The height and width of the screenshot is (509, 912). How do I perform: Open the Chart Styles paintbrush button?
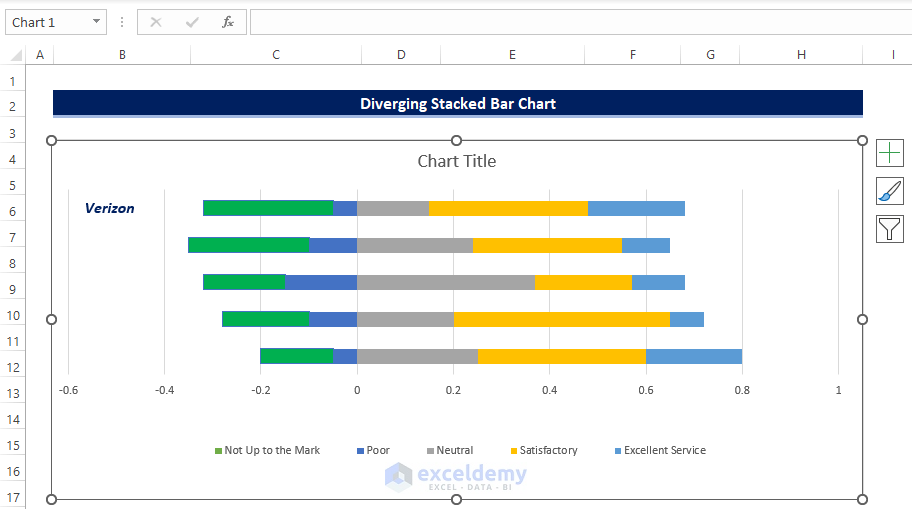coord(889,191)
